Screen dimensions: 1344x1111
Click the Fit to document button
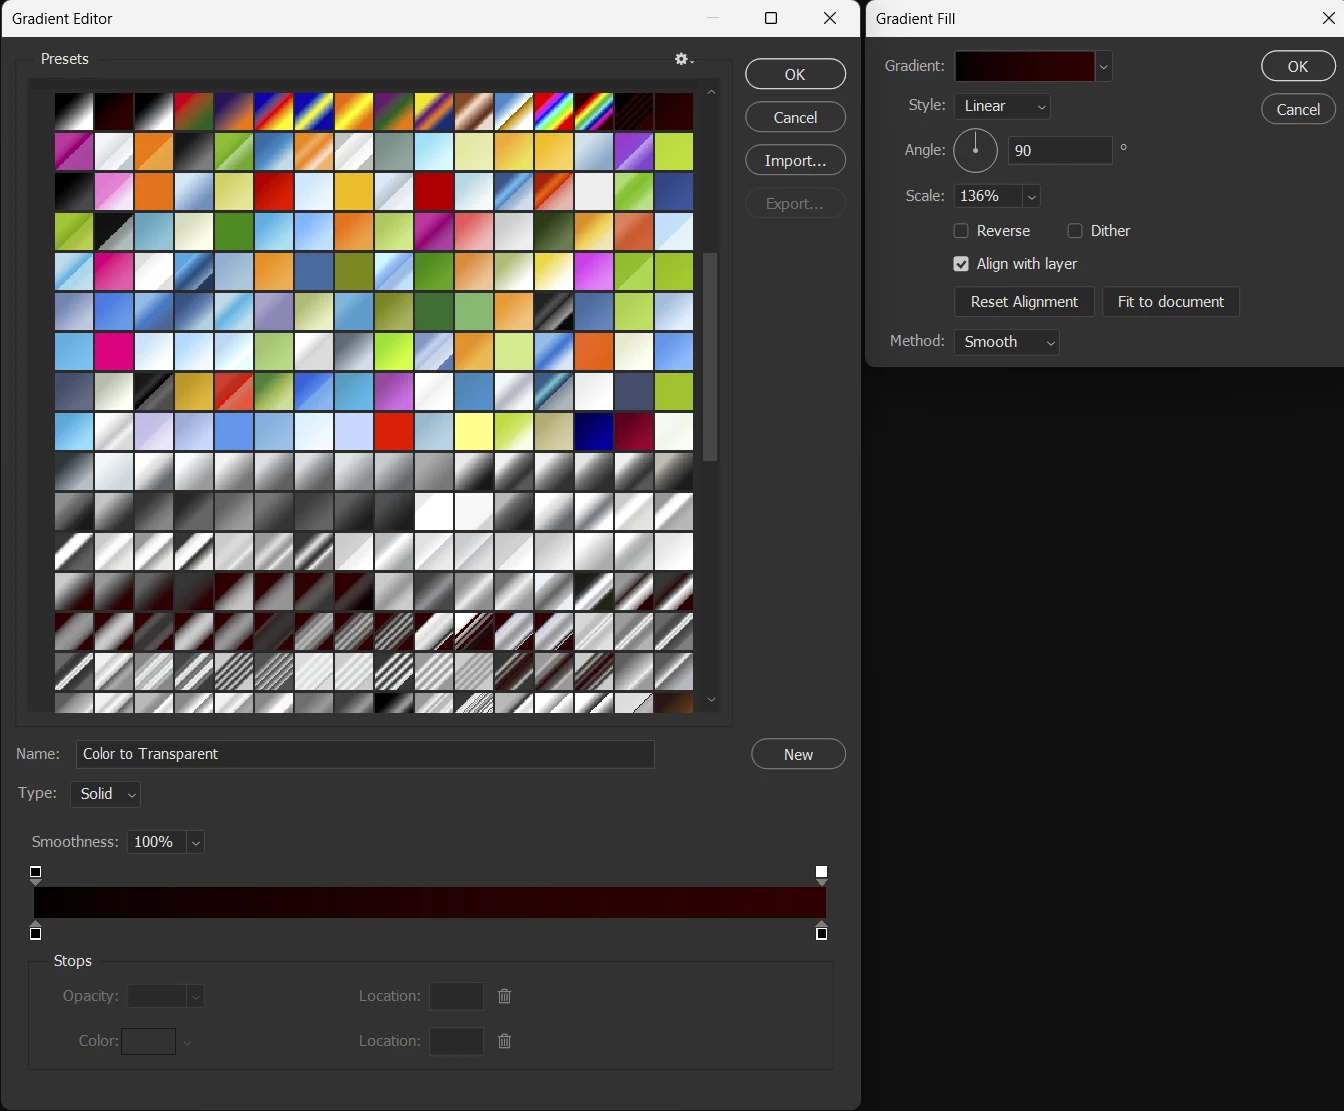(x=1171, y=302)
